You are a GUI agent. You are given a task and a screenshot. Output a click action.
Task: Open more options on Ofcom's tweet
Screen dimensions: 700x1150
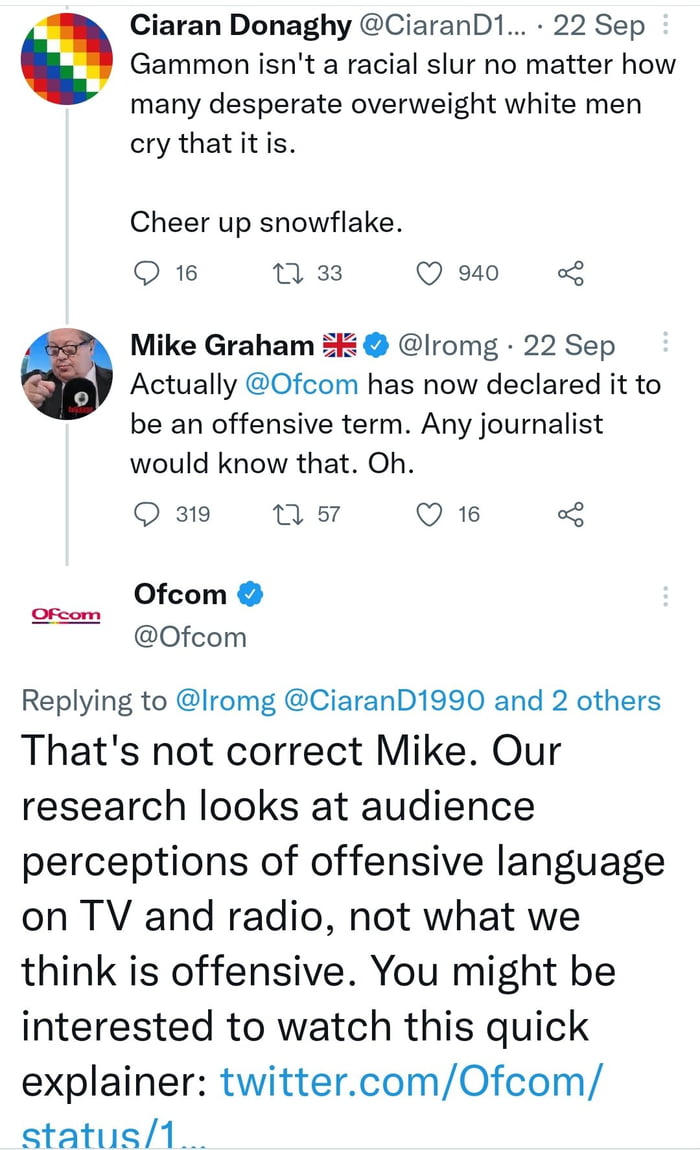pyautogui.click(x=666, y=597)
